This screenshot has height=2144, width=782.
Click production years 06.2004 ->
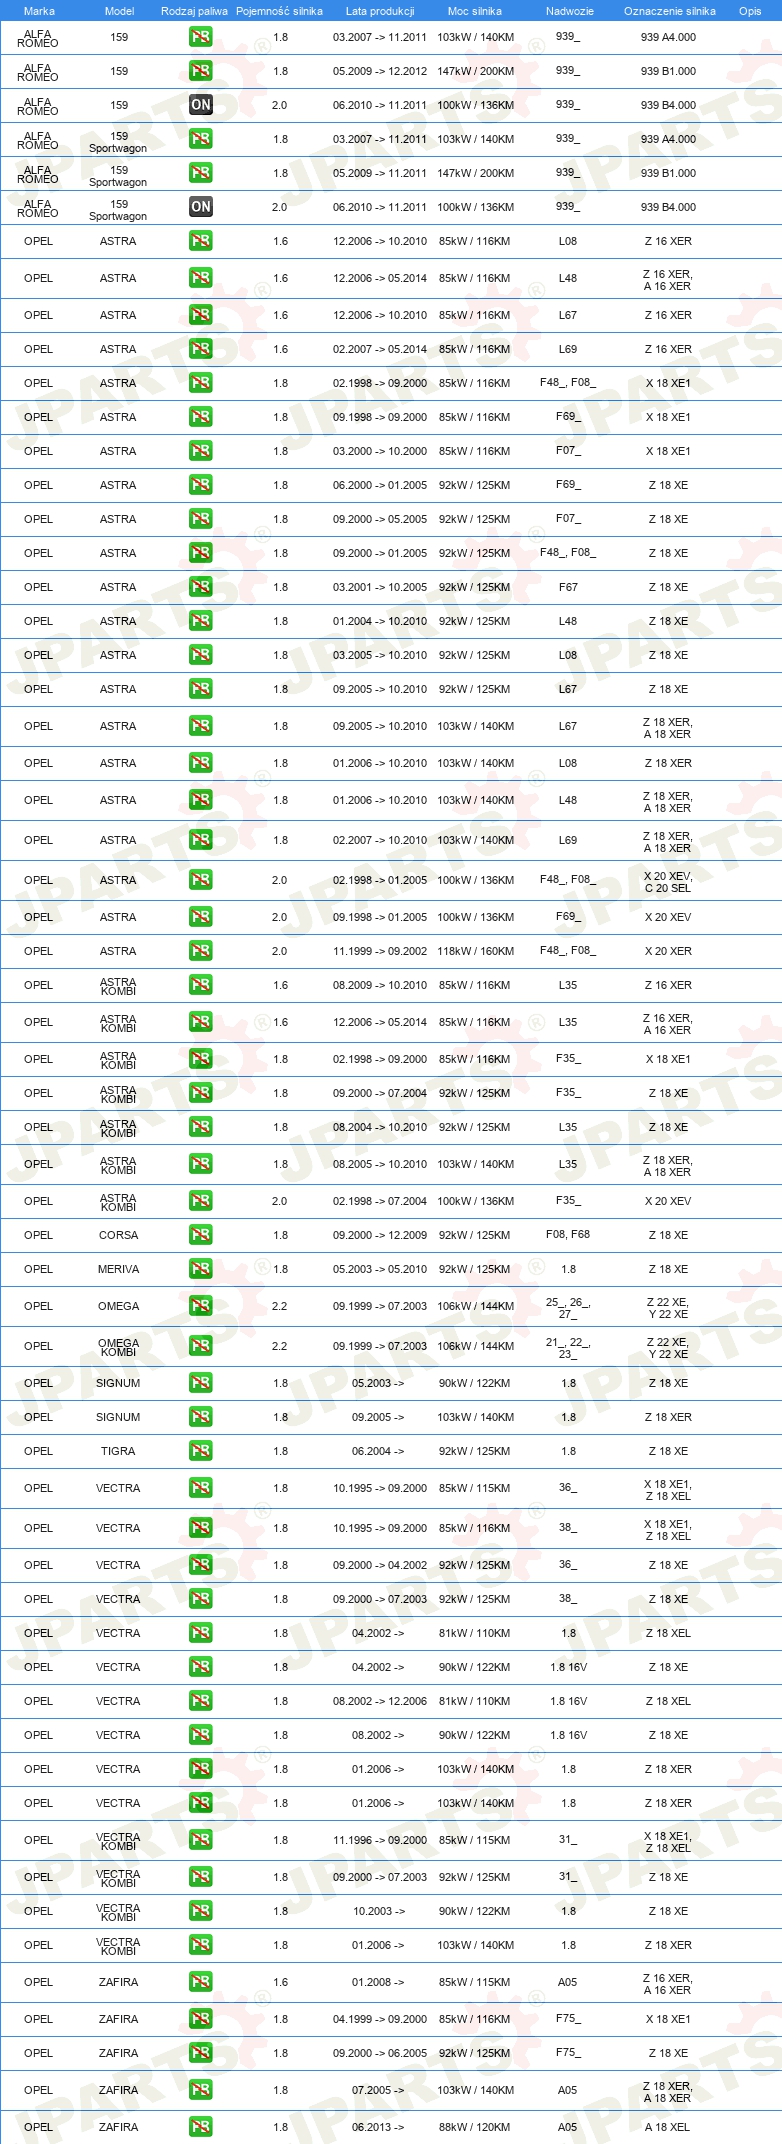tap(378, 1451)
